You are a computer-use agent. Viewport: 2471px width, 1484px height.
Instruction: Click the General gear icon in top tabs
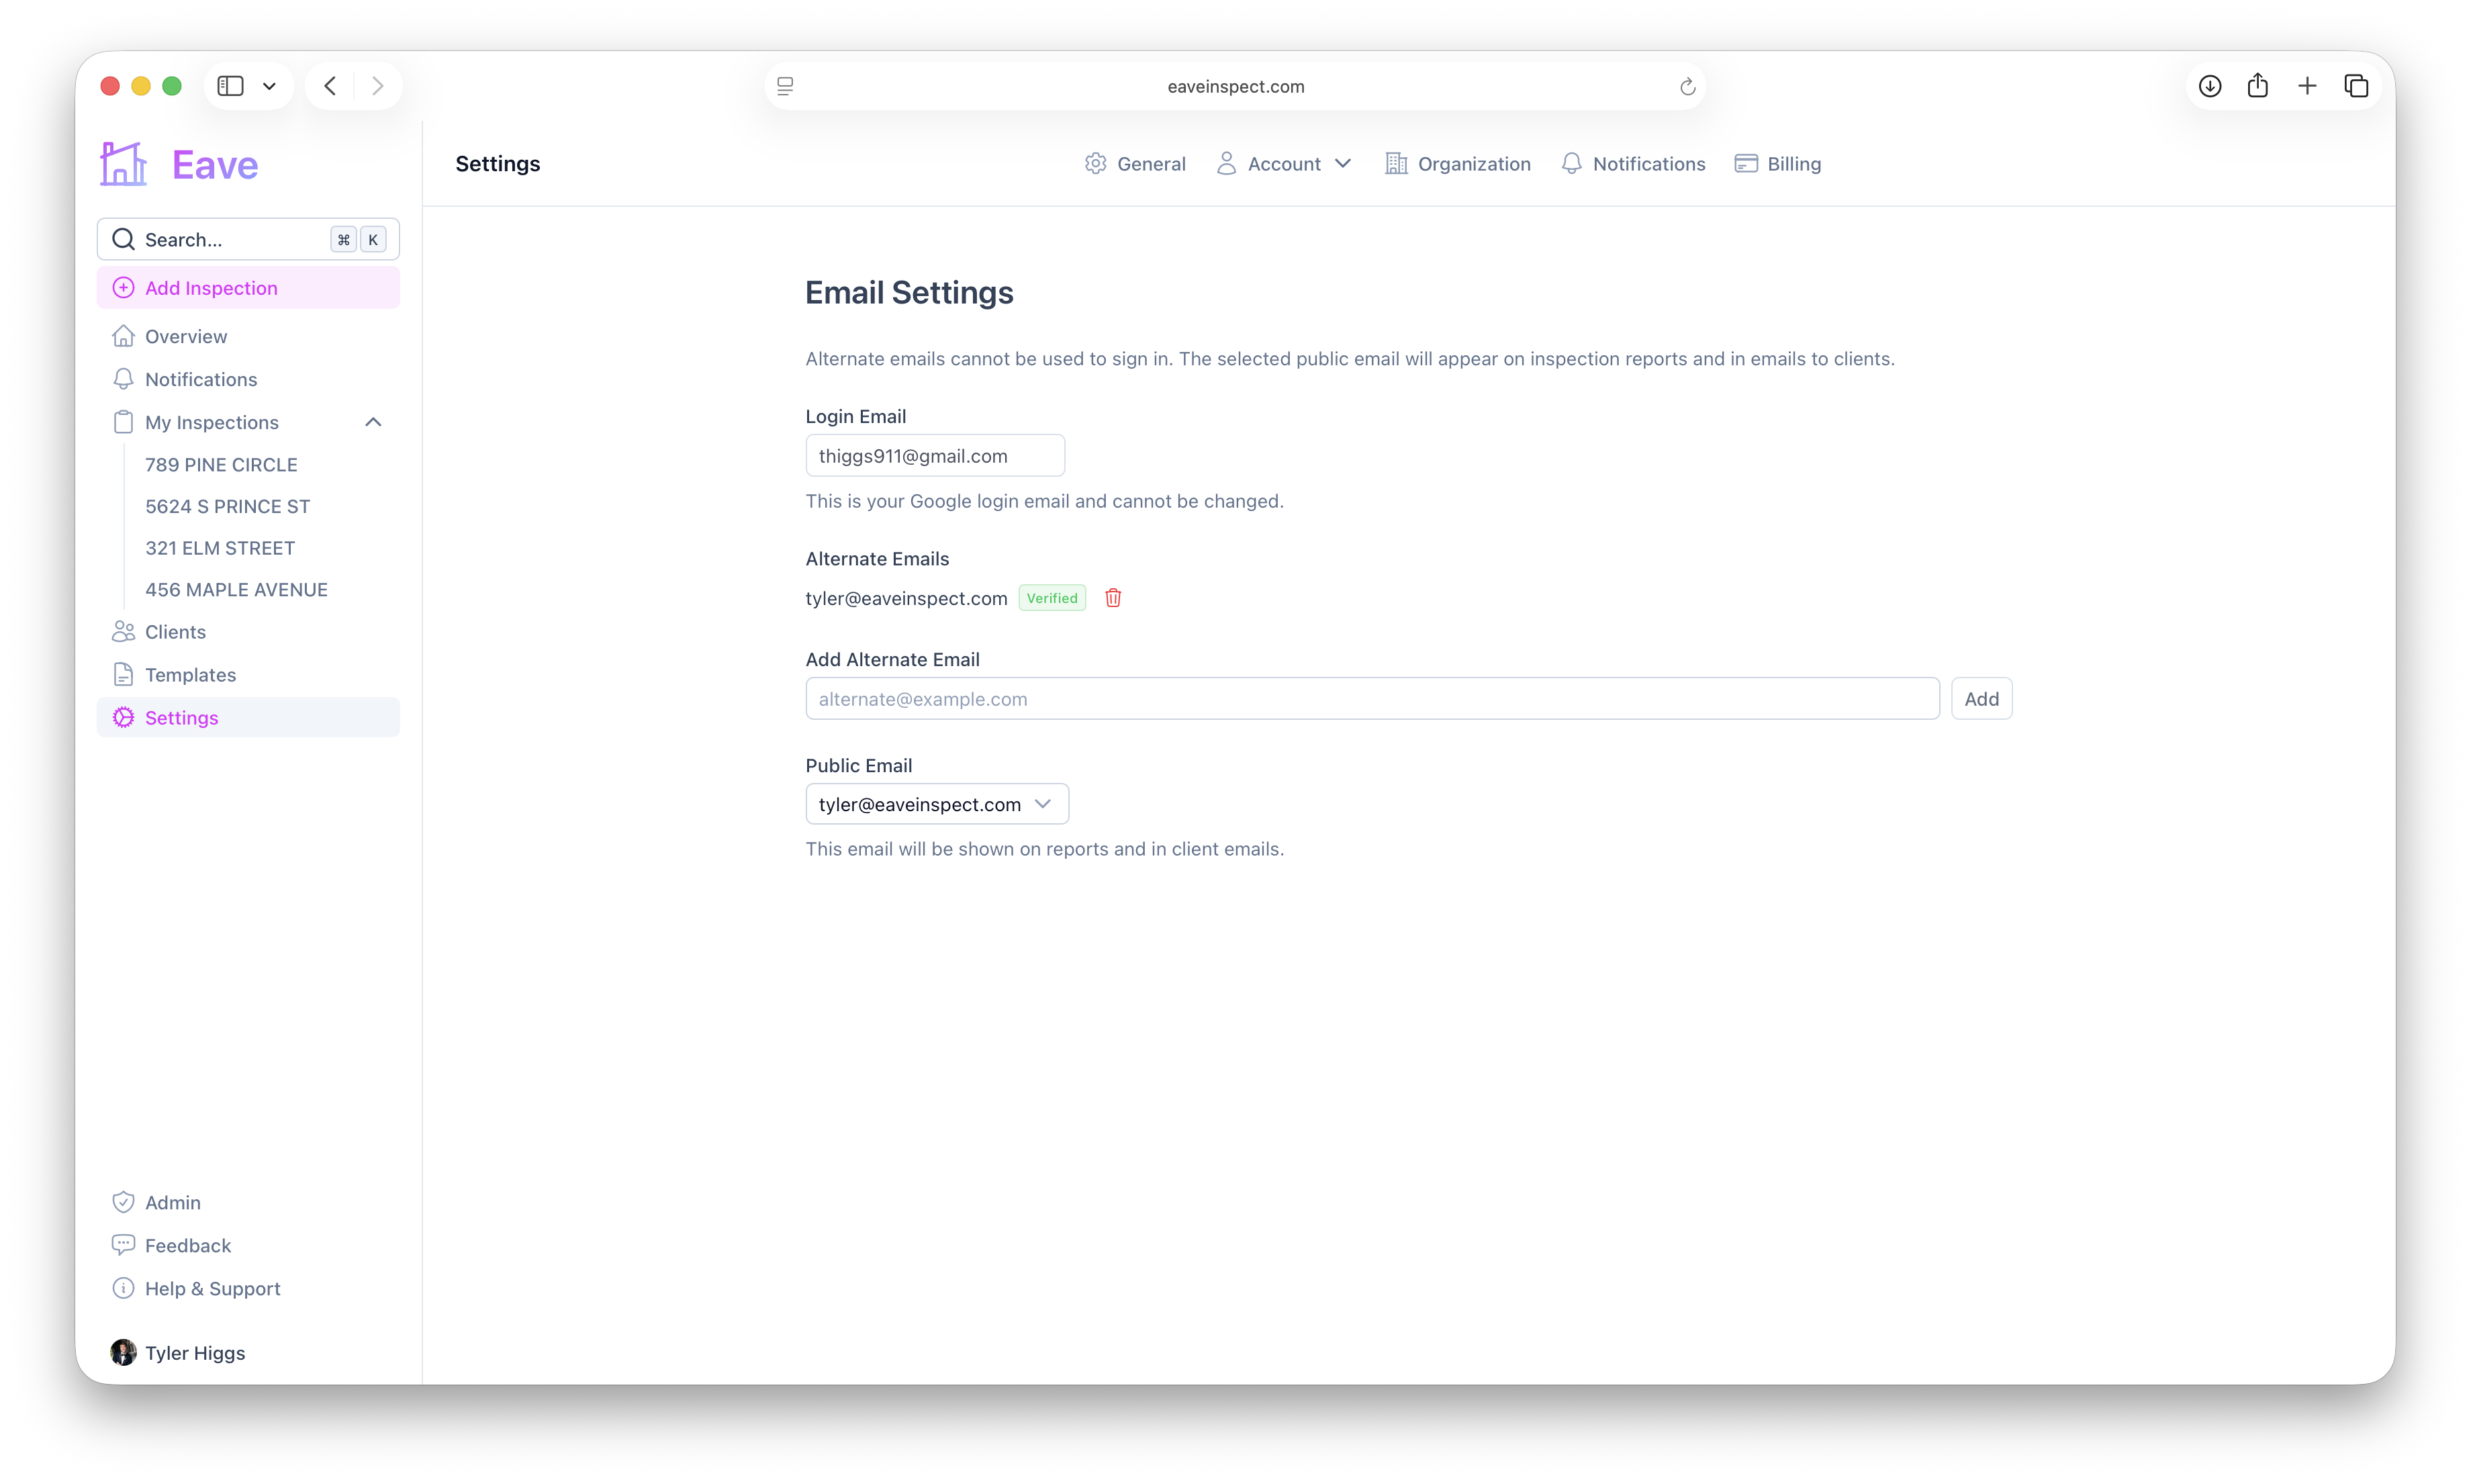(1096, 163)
